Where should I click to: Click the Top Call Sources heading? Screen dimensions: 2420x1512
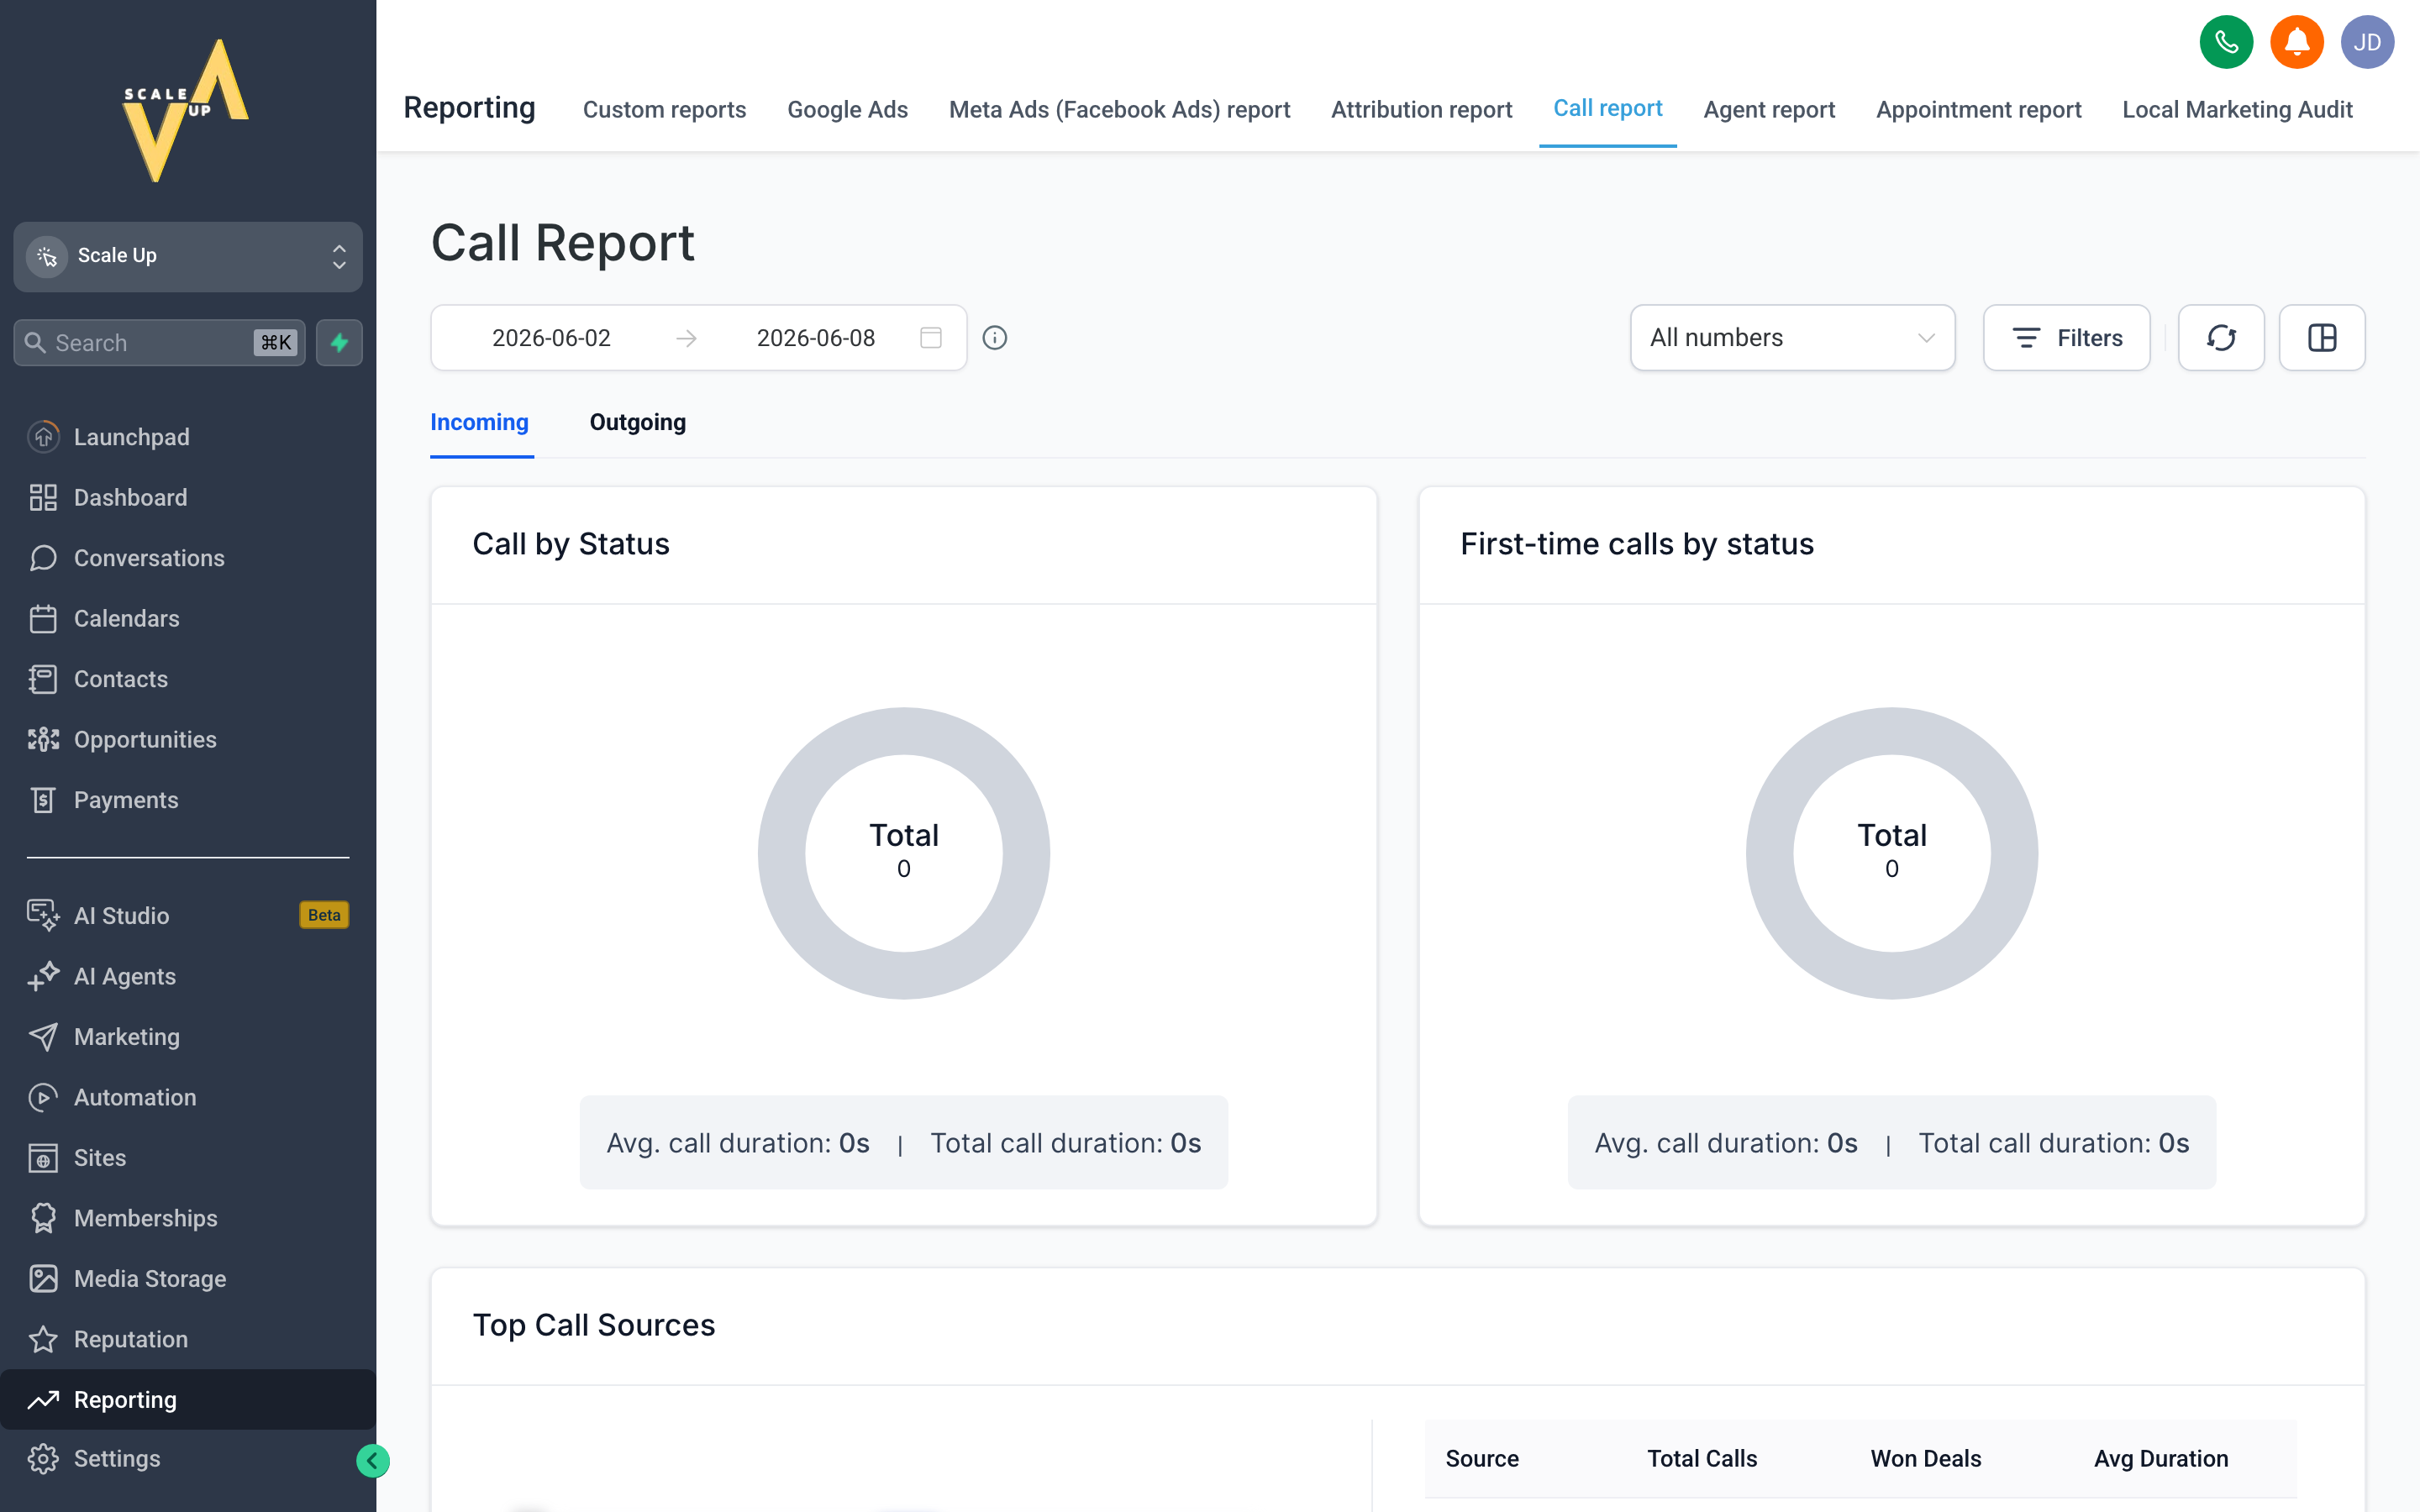coord(594,1325)
